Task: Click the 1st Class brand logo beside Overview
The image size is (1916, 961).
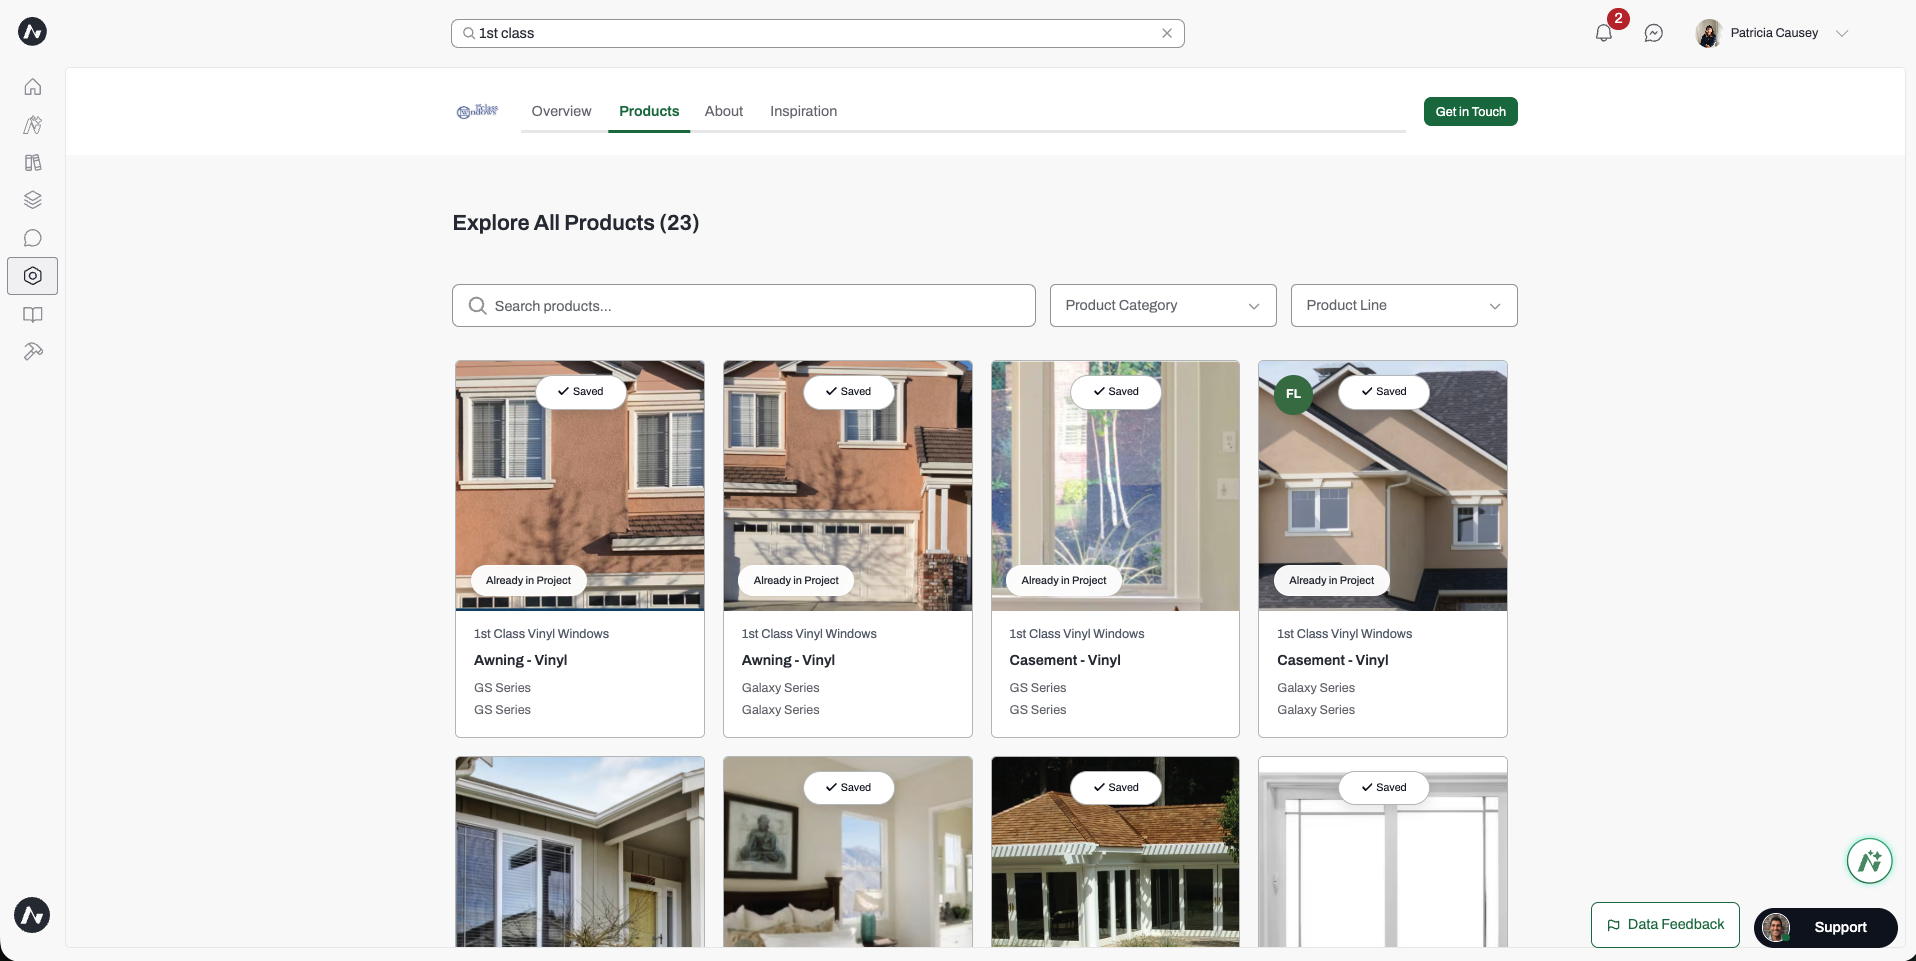Action: tap(478, 111)
